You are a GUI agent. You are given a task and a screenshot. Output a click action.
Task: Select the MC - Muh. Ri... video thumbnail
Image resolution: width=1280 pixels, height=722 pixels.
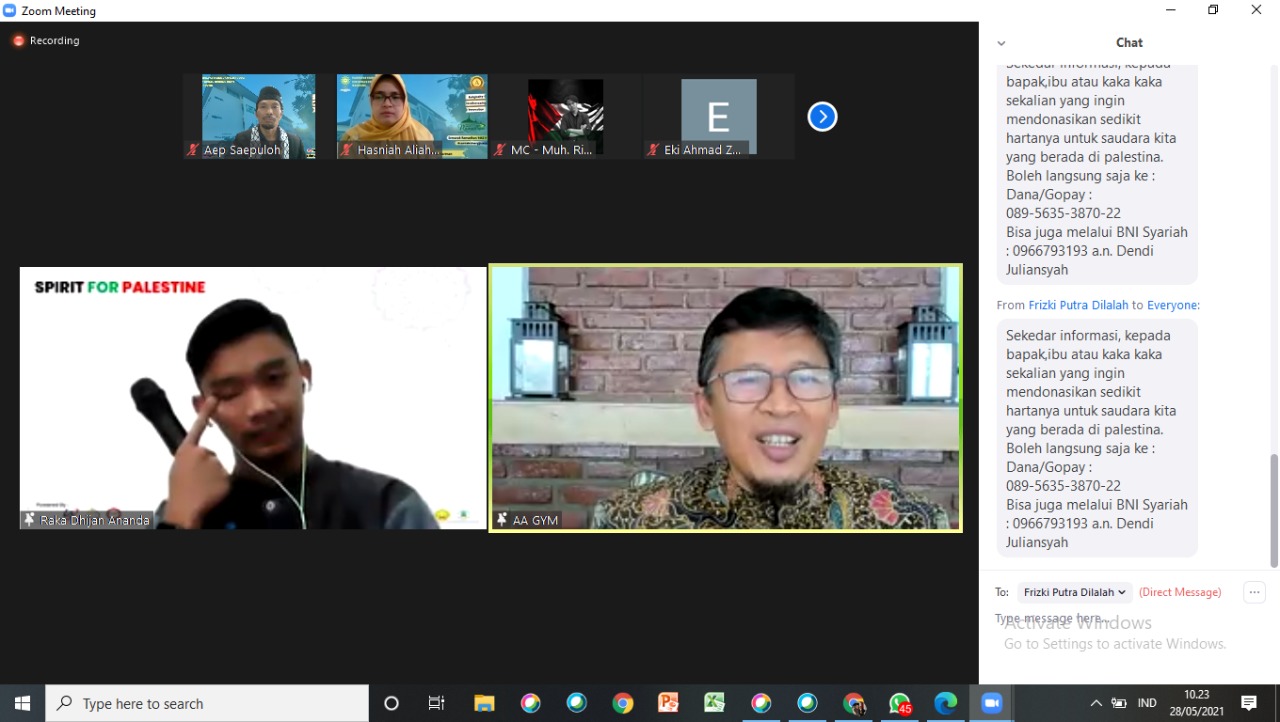pos(565,117)
